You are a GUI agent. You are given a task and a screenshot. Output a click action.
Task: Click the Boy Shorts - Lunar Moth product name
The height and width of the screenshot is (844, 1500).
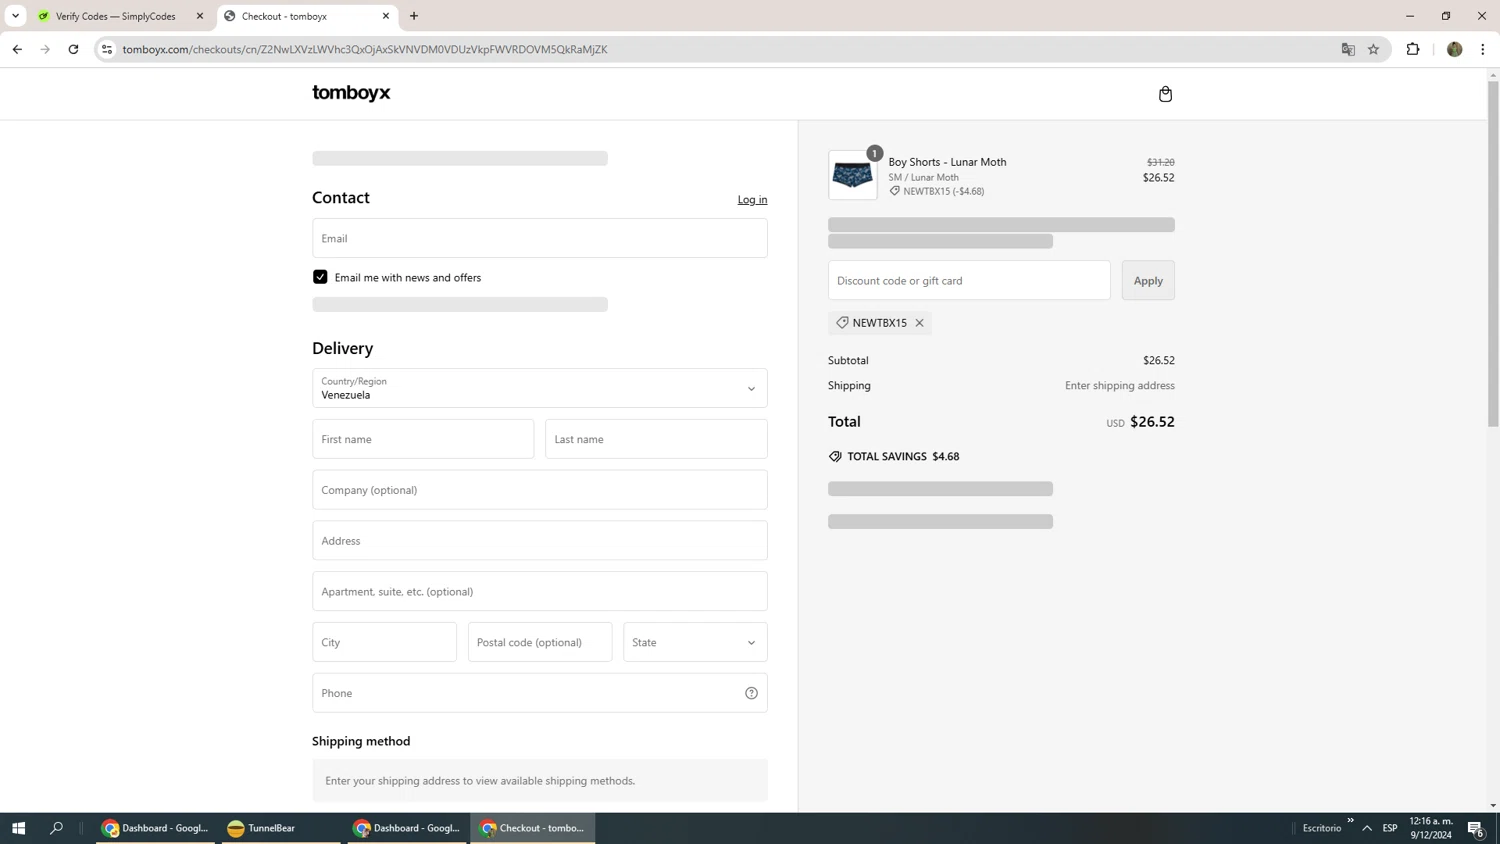(x=947, y=162)
